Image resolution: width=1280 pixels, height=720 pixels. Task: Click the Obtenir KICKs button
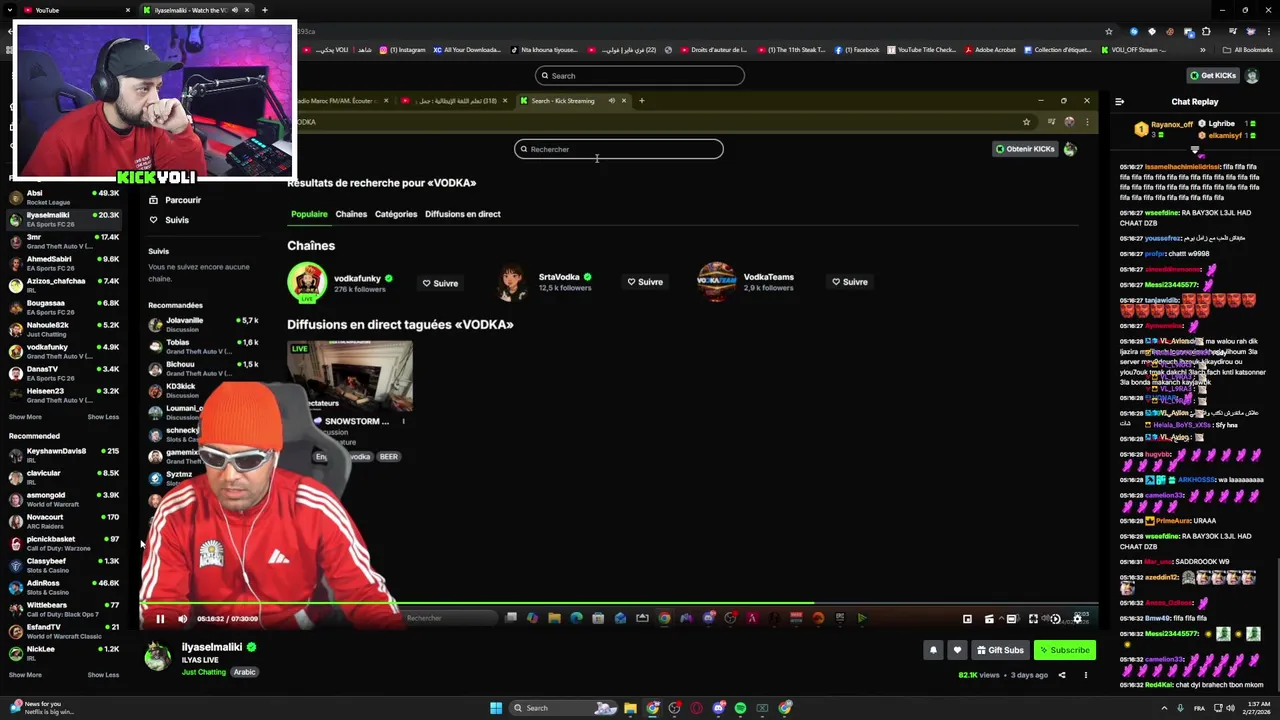point(1025,149)
